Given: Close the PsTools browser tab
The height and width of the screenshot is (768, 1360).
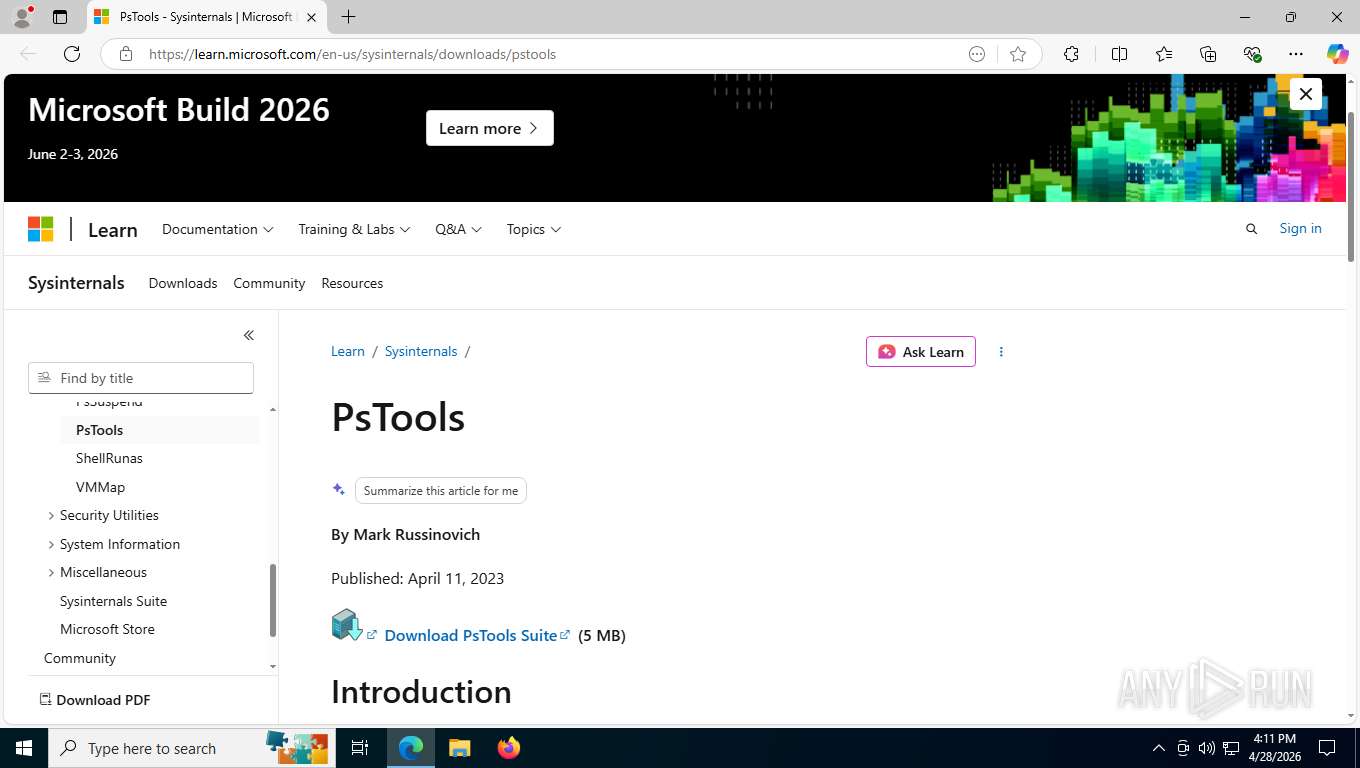Looking at the screenshot, I should pos(311,17).
